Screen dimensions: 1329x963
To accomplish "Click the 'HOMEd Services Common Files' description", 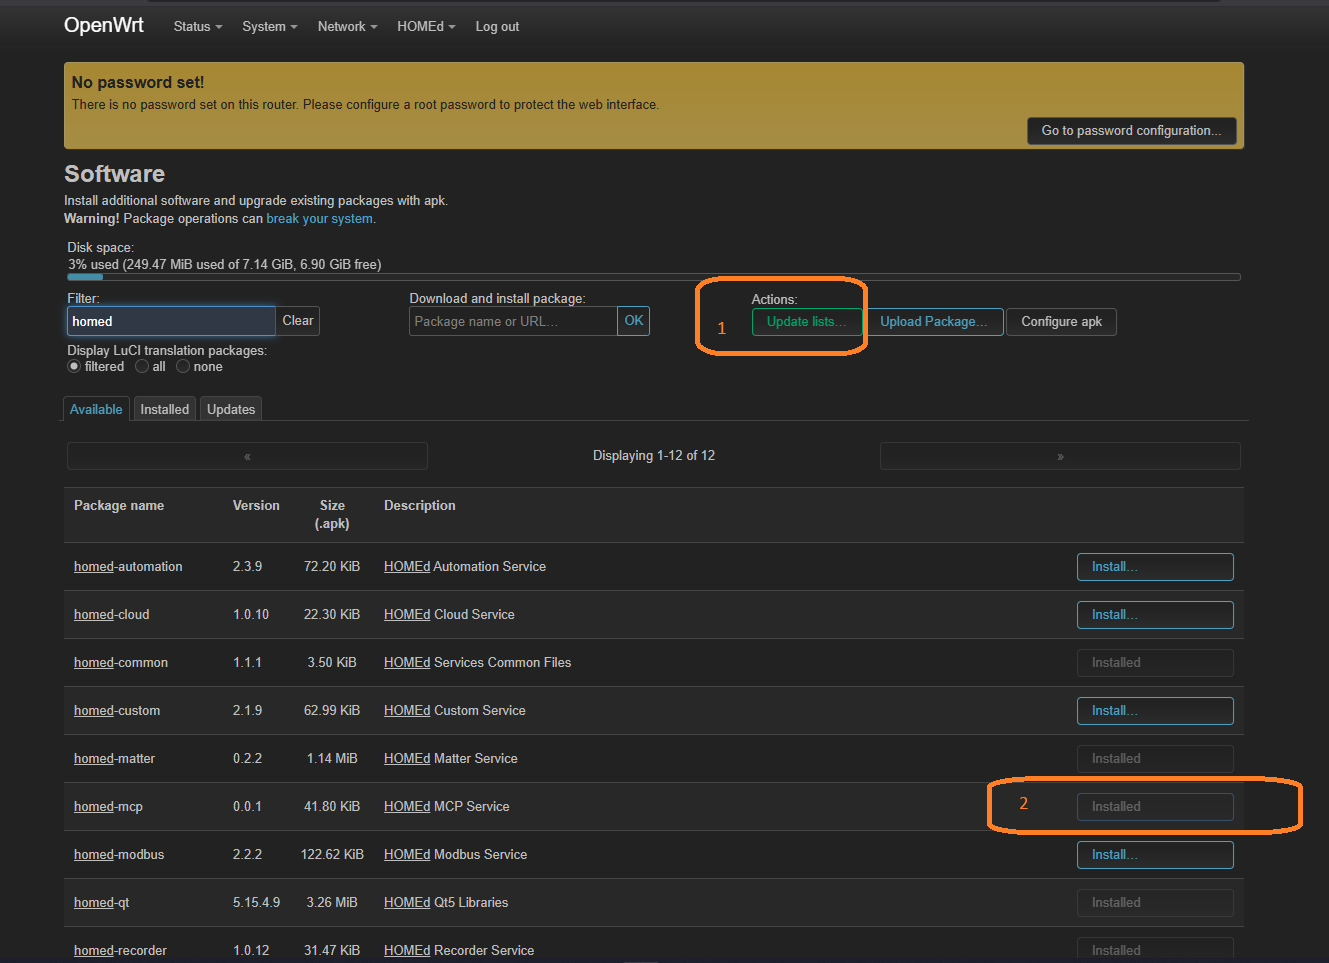I will pyautogui.click(x=478, y=663).
